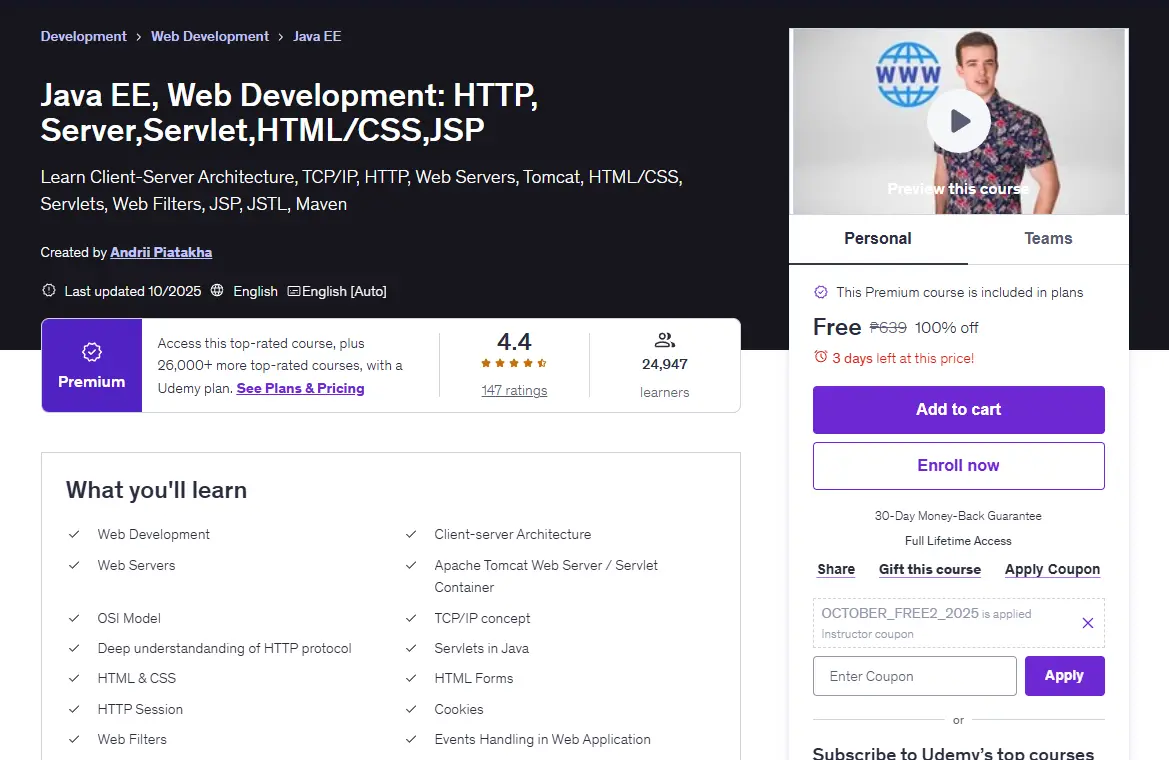
Task: Remove the applied OCTOBER_FREE2_2025 coupon
Action: click(1088, 623)
